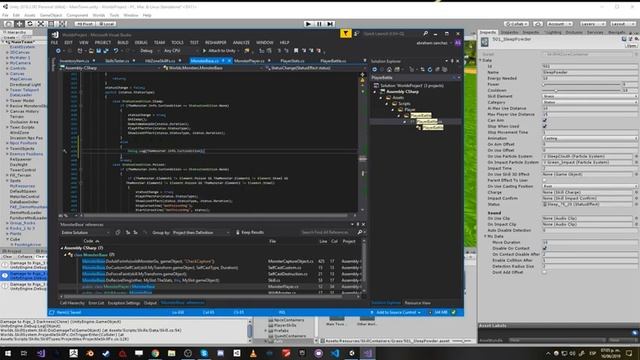Image resolution: width=640 pixels, height=360 pixels.
Task: Click the Name field containing SleepPowder
Action: coord(590,72)
